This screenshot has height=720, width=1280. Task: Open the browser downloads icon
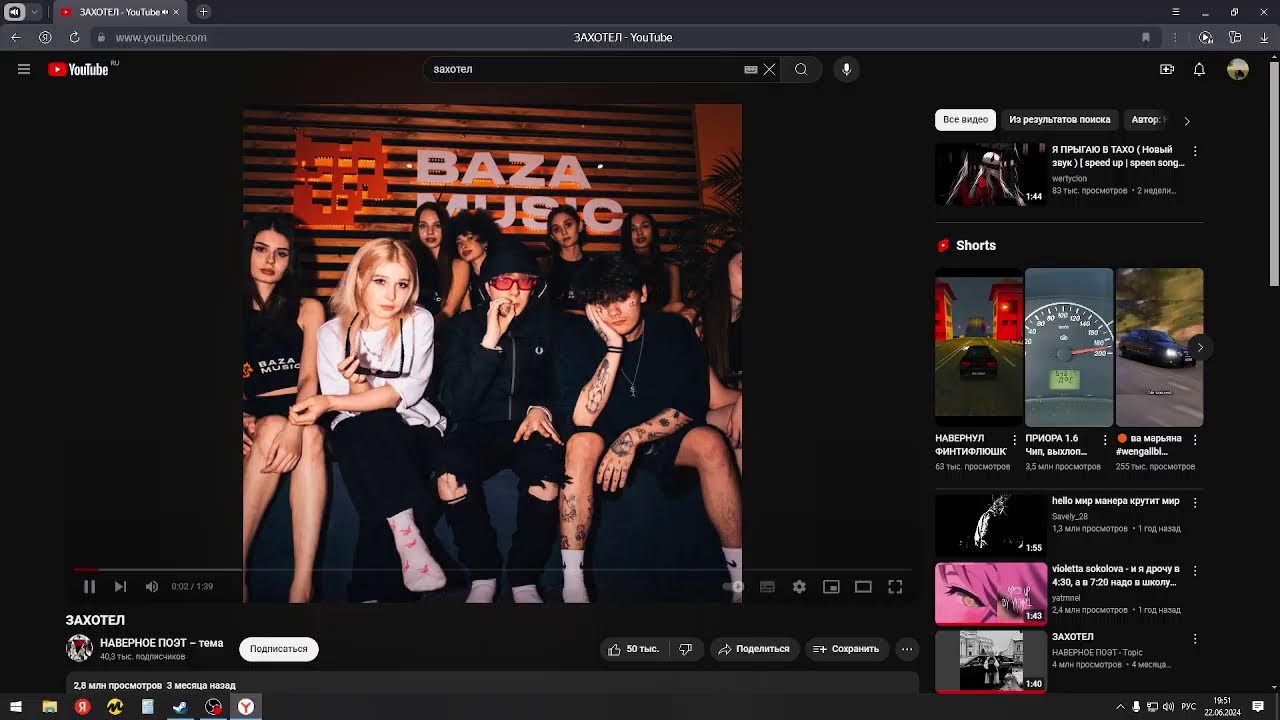coord(1265,37)
